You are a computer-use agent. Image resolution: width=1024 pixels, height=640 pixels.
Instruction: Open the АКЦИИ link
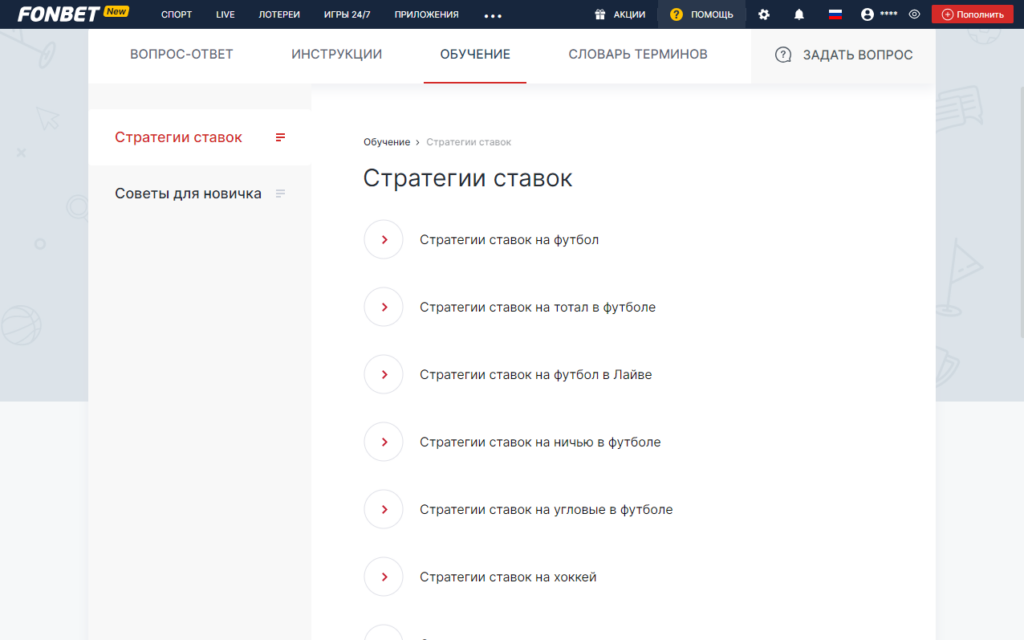(x=629, y=14)
